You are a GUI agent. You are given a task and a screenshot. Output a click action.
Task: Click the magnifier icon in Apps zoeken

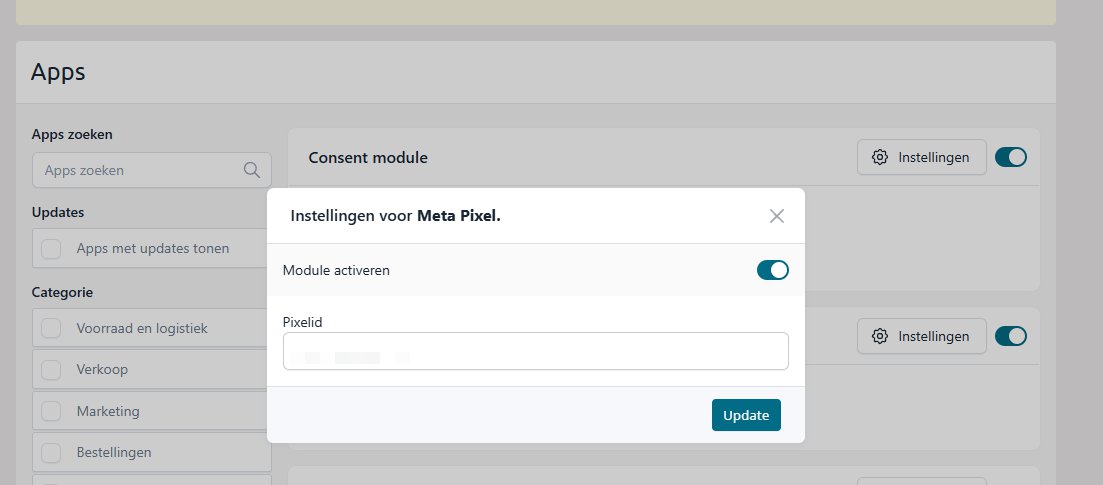coord(252,170)
